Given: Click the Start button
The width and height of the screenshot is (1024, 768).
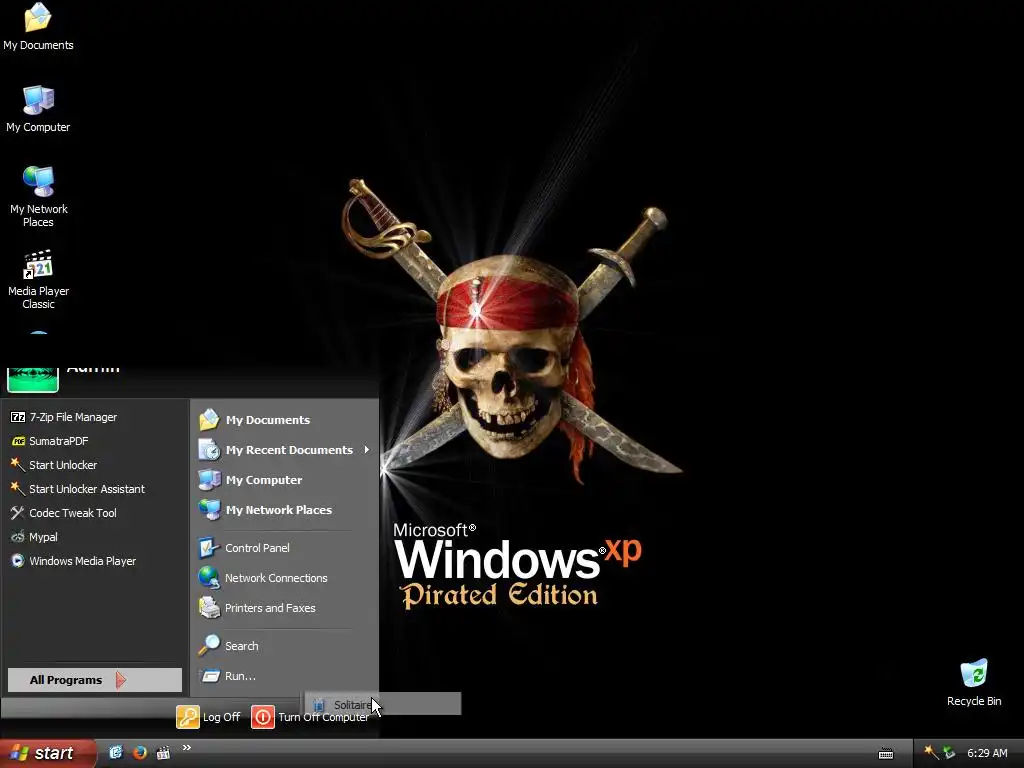Looking at the screenshot, I should point(47,753).
